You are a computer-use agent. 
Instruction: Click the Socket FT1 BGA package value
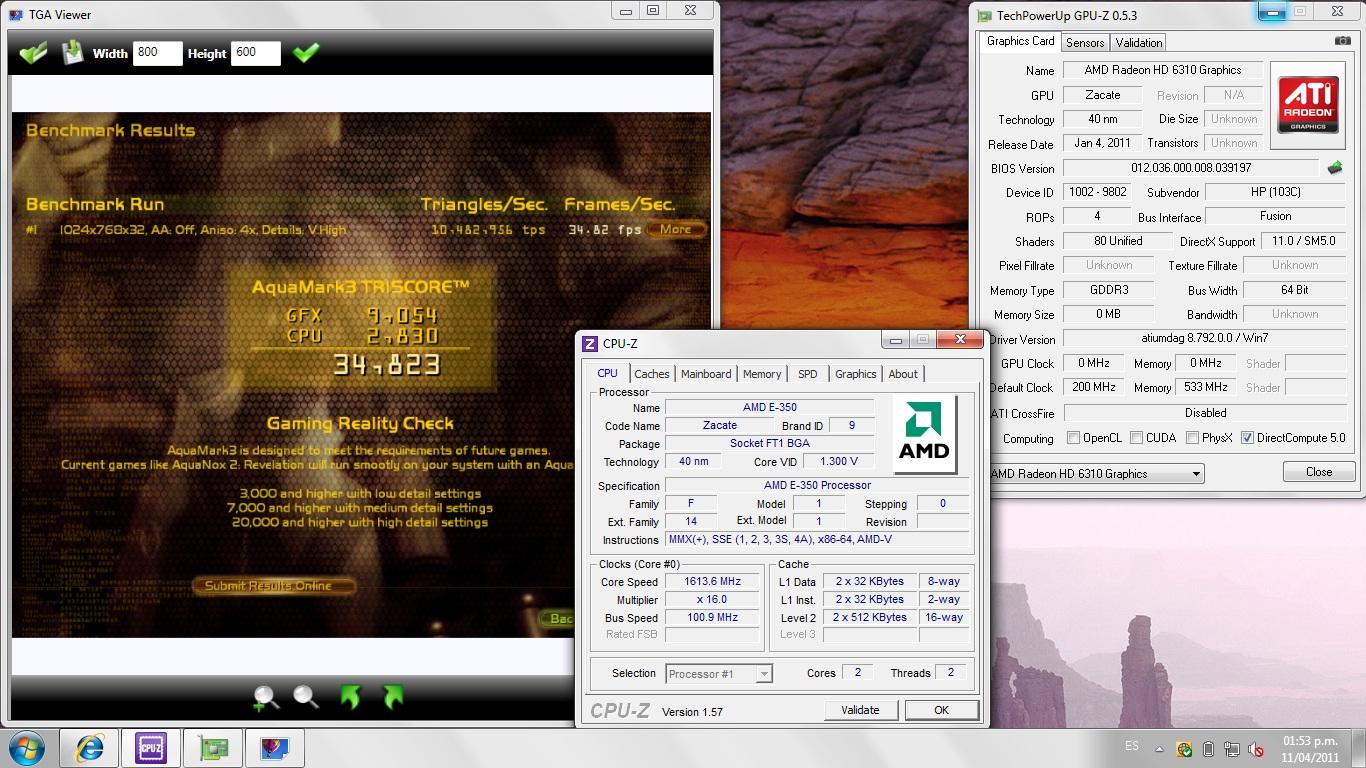pos(770,443)
